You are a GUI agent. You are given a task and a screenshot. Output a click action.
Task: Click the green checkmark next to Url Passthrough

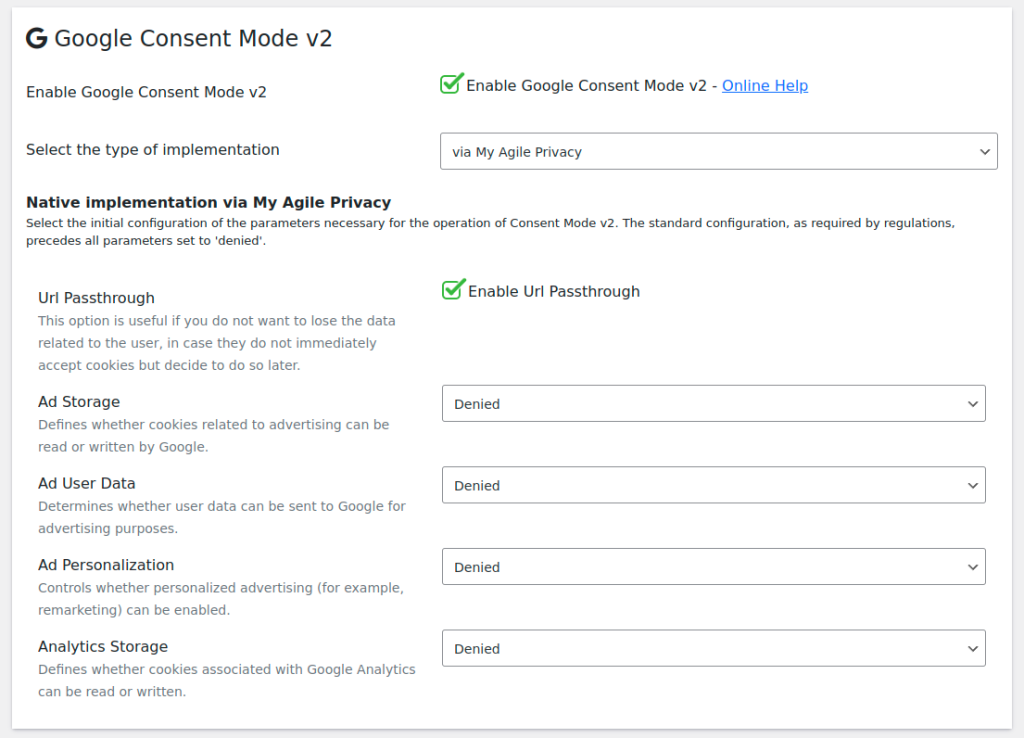451,291
